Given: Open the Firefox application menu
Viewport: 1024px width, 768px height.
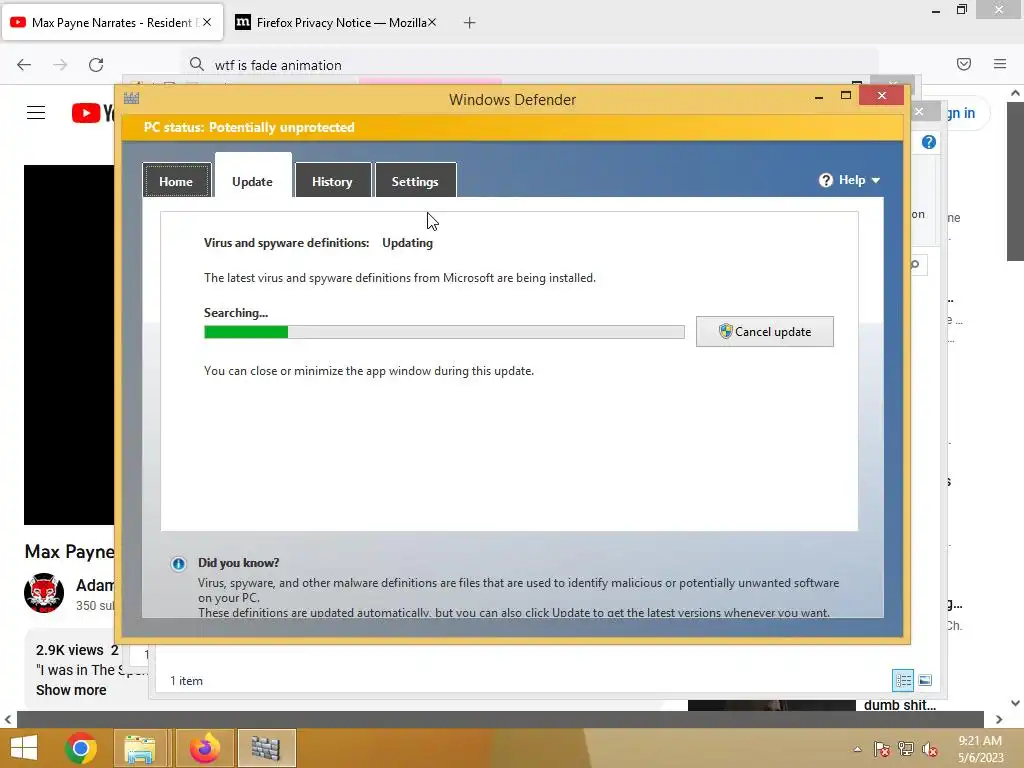Looking at the screenshot, I should coord(1000,64).
